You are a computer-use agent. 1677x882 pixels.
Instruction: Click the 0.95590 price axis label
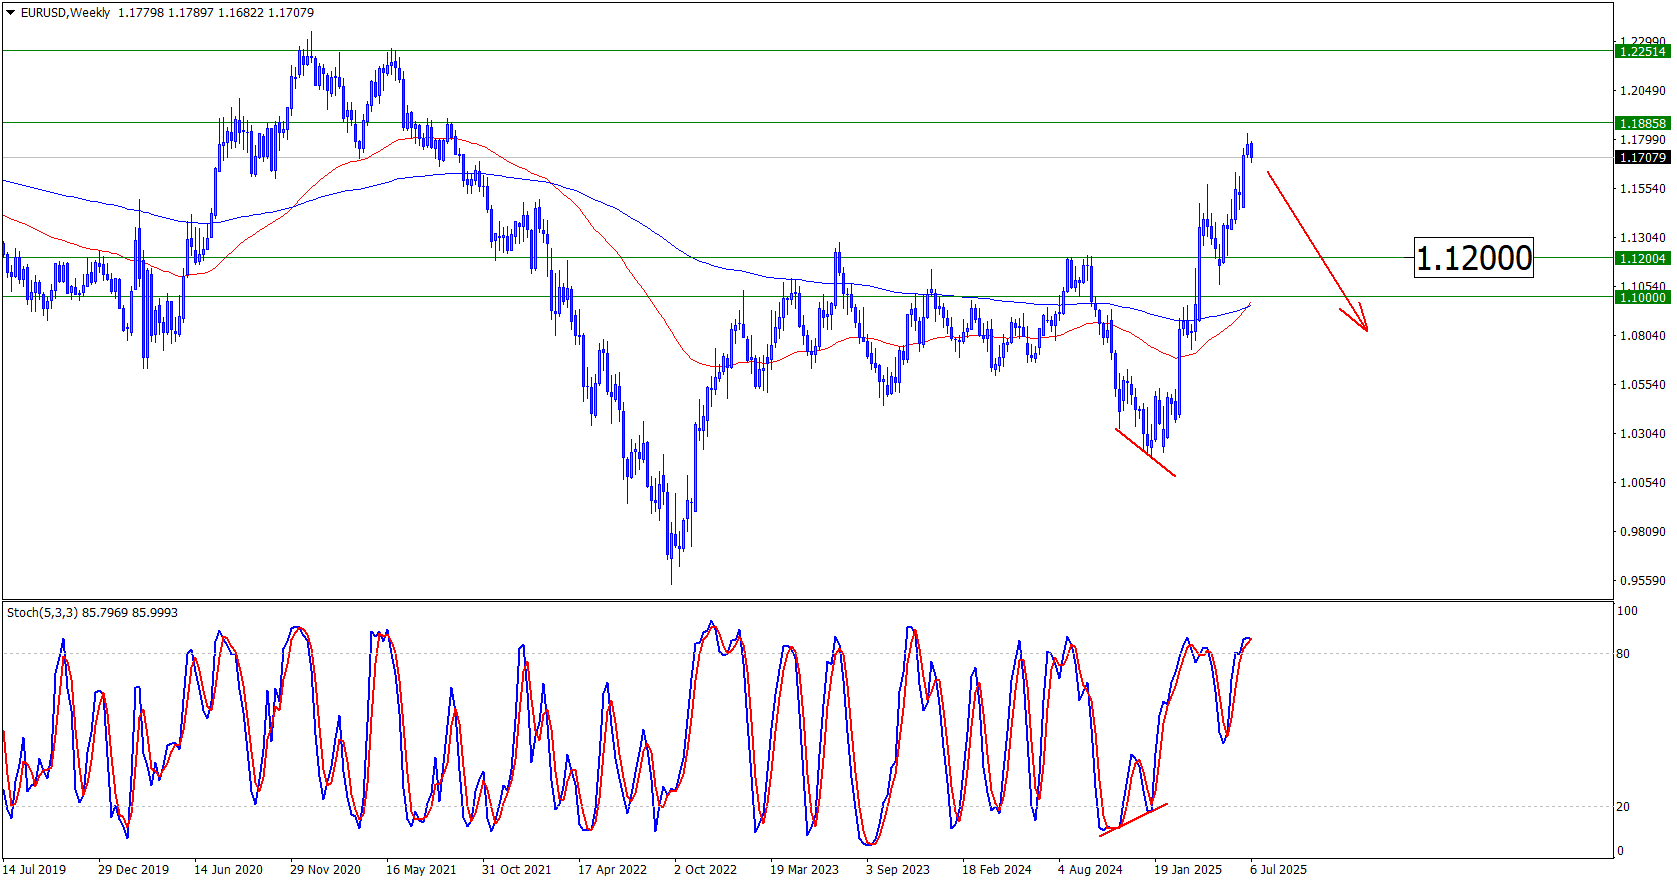tap(1642, 581)
